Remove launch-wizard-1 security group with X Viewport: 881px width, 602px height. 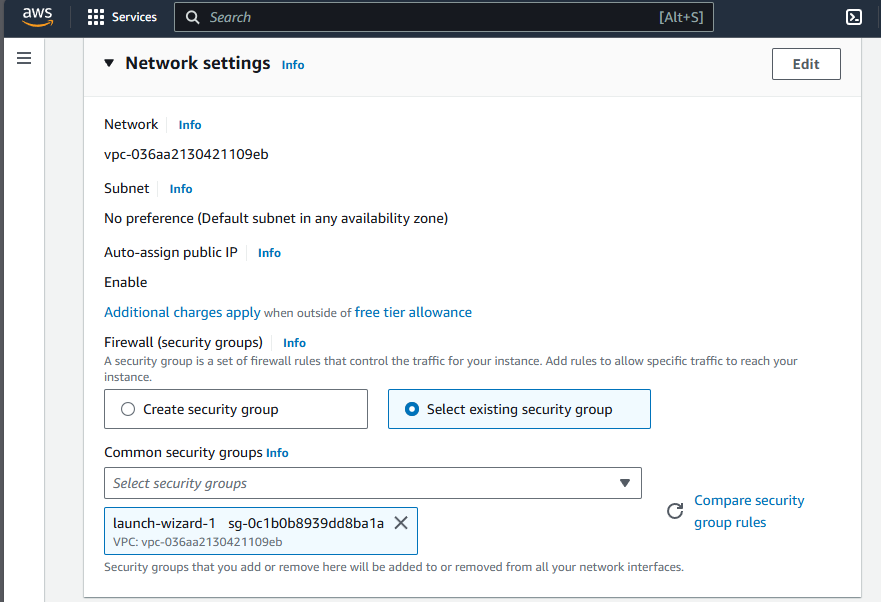pyautogui.click(x=401, y=522)
